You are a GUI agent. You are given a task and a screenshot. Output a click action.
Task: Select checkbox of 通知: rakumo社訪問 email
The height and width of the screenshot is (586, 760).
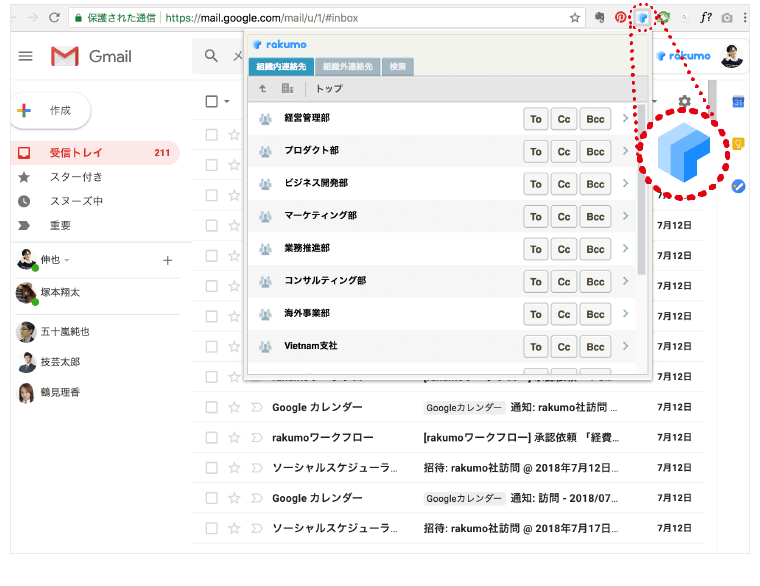(212, 407)
